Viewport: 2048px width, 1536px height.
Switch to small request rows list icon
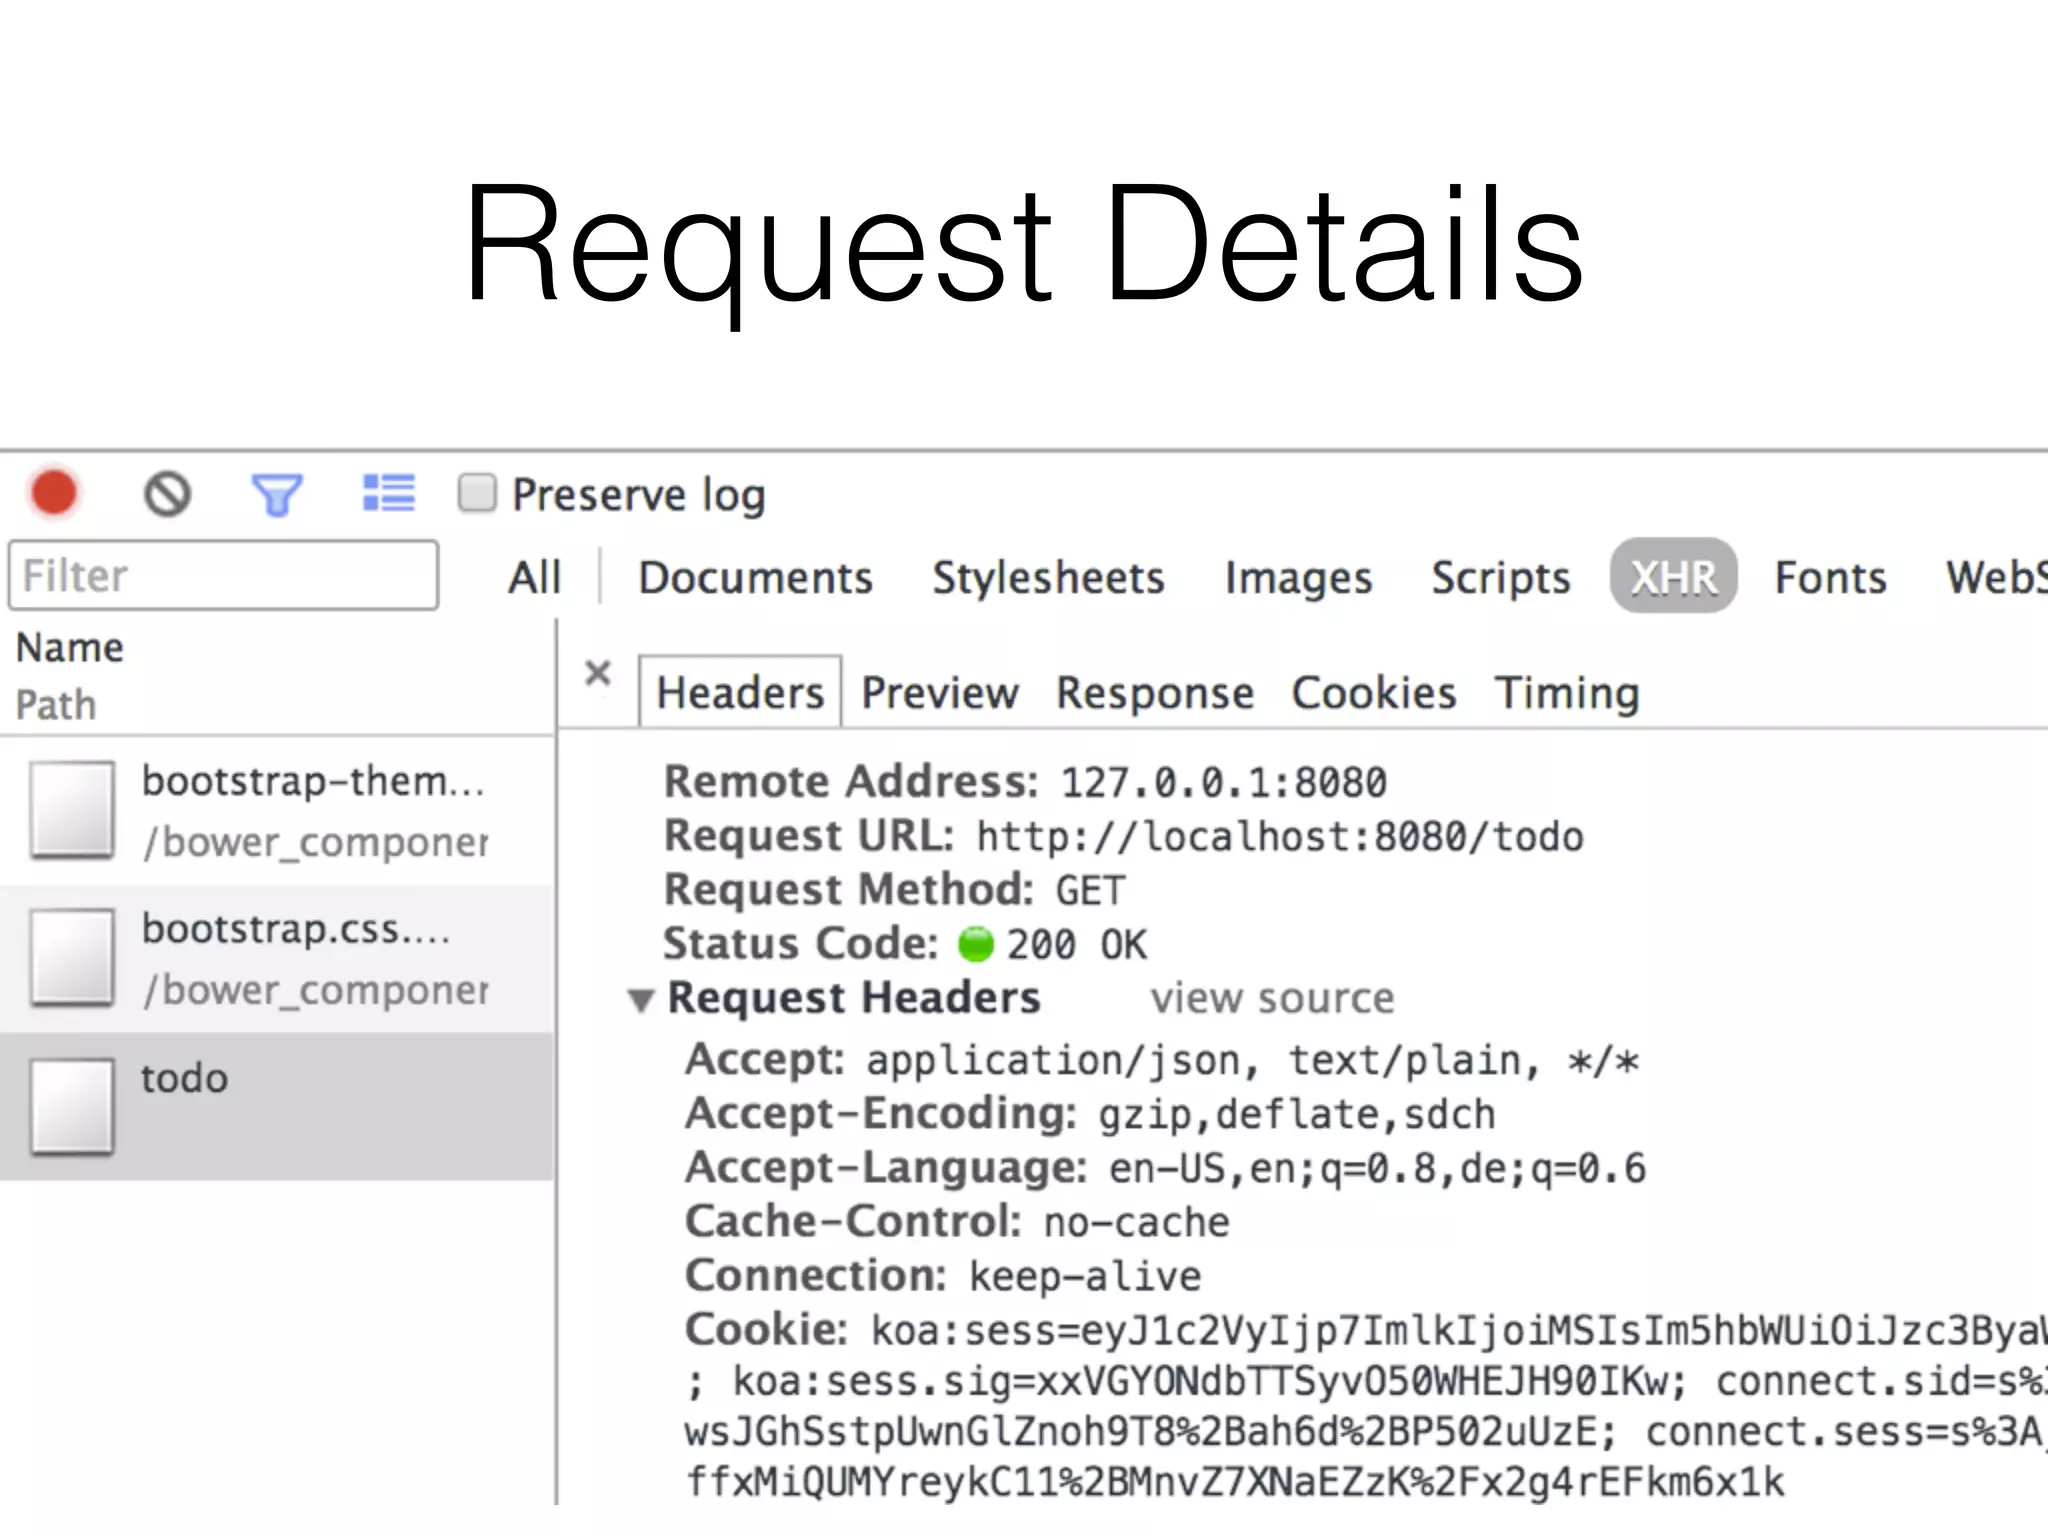(388, 493)
